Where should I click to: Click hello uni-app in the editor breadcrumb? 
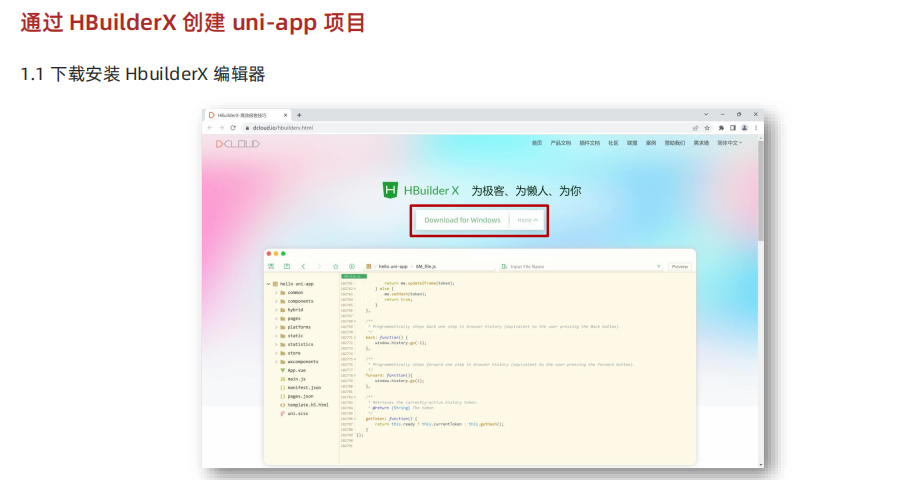[x=393, y=267]
